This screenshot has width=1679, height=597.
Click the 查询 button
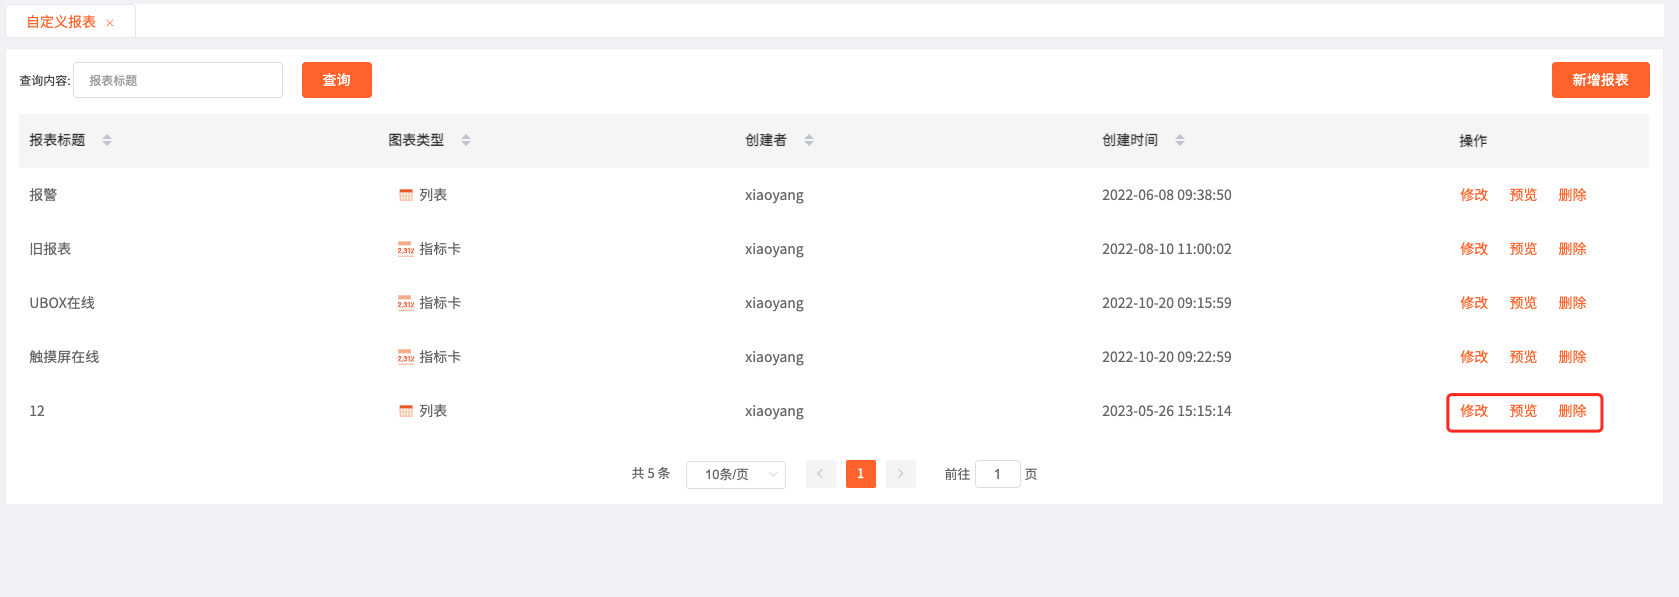pos(337,80)
